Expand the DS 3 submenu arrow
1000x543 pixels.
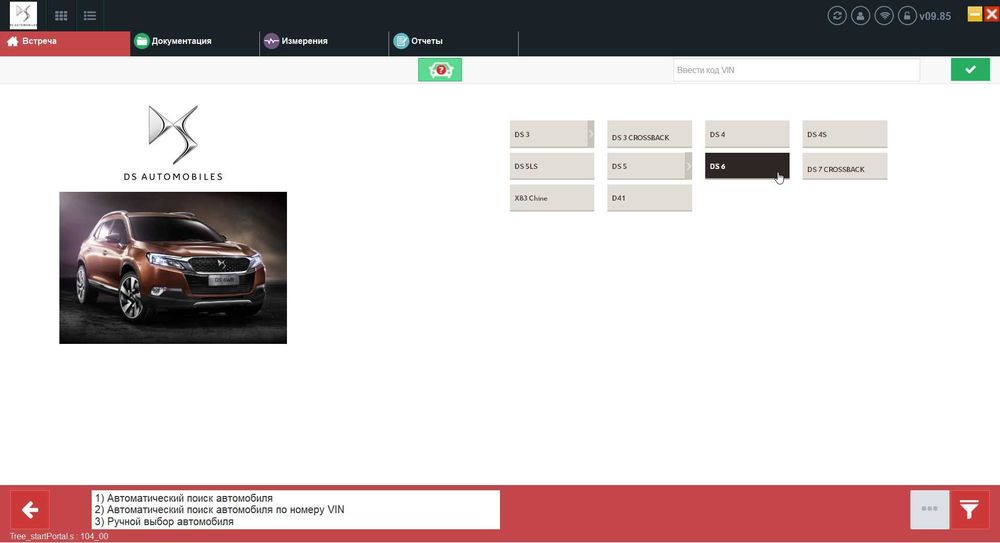tap(591, 134)
